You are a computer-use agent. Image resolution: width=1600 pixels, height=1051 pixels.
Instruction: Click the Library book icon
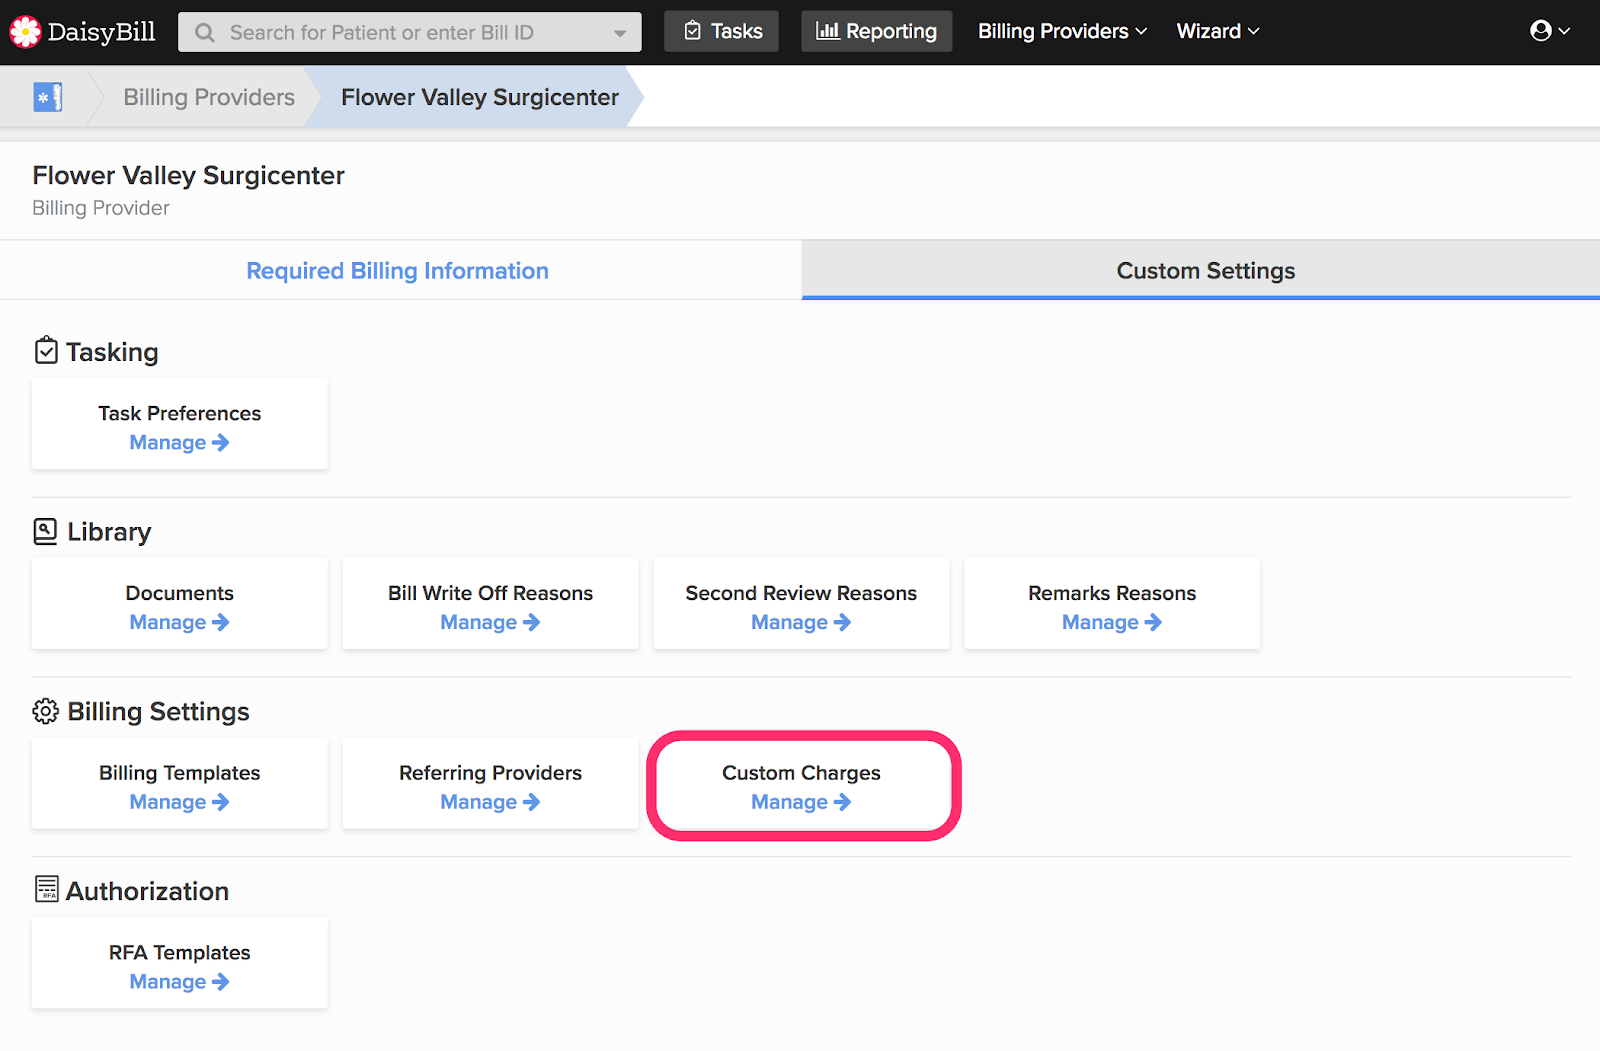46,531
